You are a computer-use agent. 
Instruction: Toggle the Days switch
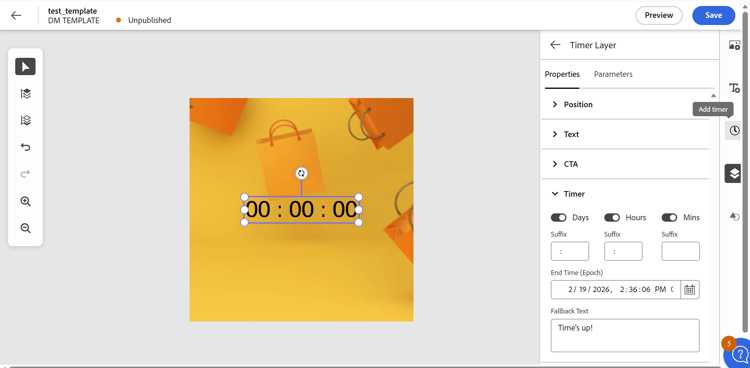point(558,217)
